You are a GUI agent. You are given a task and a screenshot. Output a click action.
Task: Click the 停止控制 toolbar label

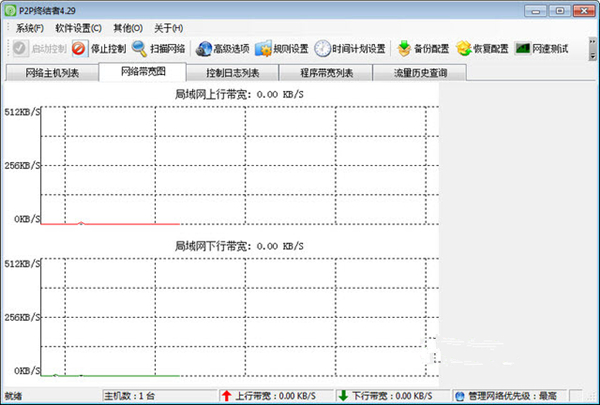coord(108,49)
